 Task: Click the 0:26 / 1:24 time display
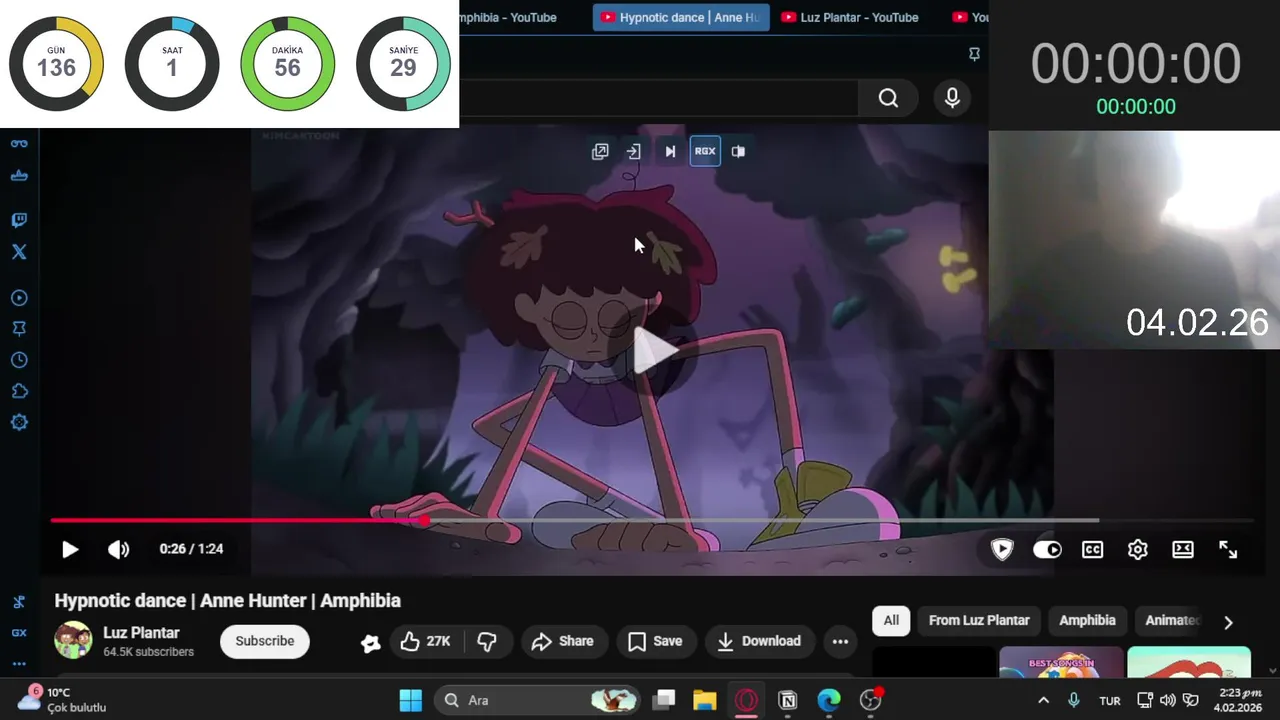191,549
